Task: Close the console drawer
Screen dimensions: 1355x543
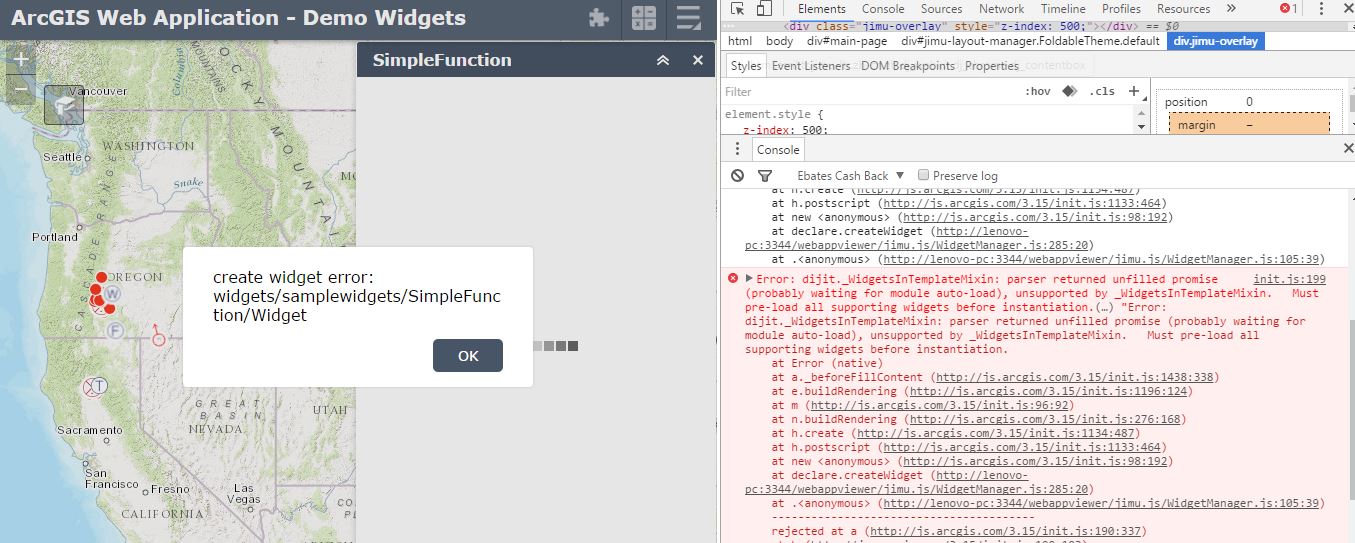Action: pos(1347,148)
